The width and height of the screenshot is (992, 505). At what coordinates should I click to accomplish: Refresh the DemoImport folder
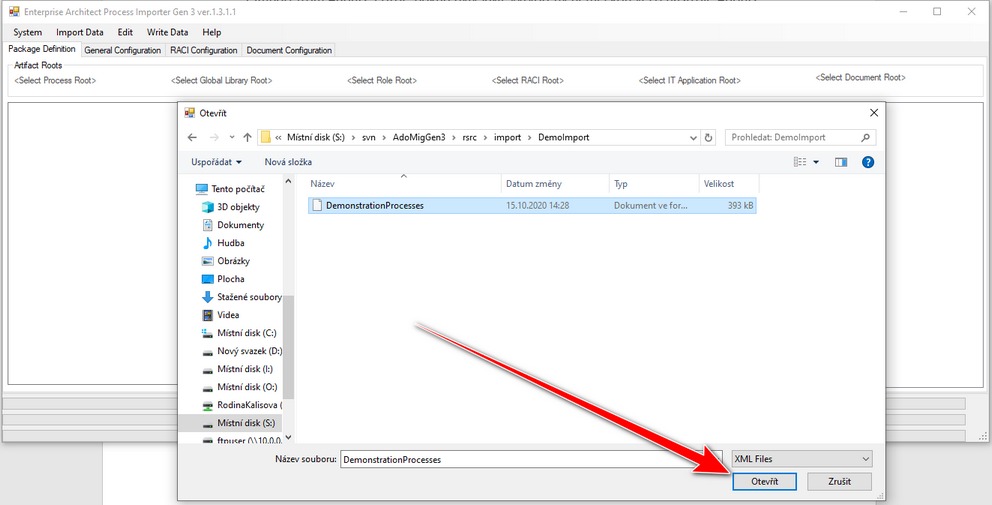pos(709,137)
